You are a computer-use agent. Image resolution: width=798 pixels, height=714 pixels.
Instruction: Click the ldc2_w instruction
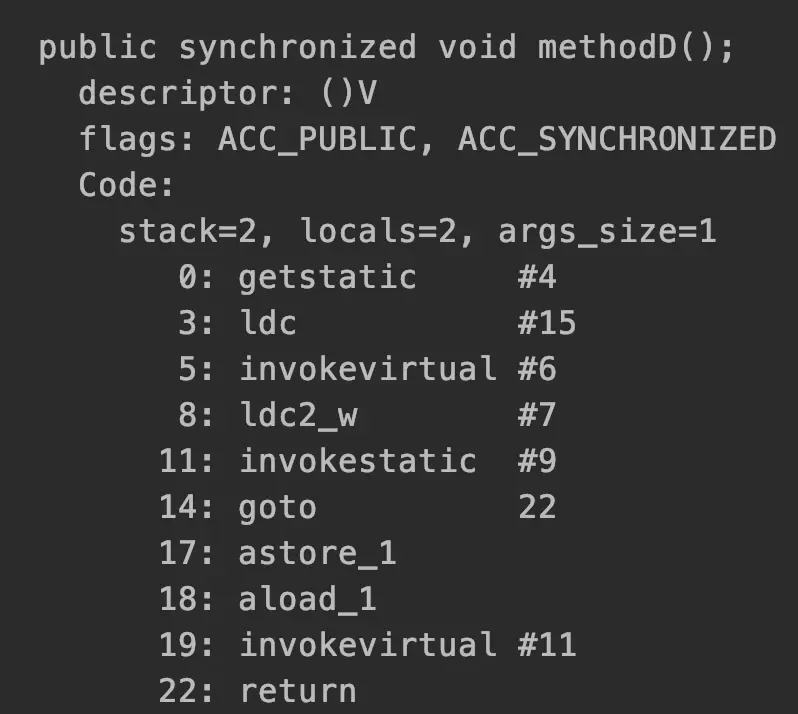pyautogui.click(x=297, y=415)
